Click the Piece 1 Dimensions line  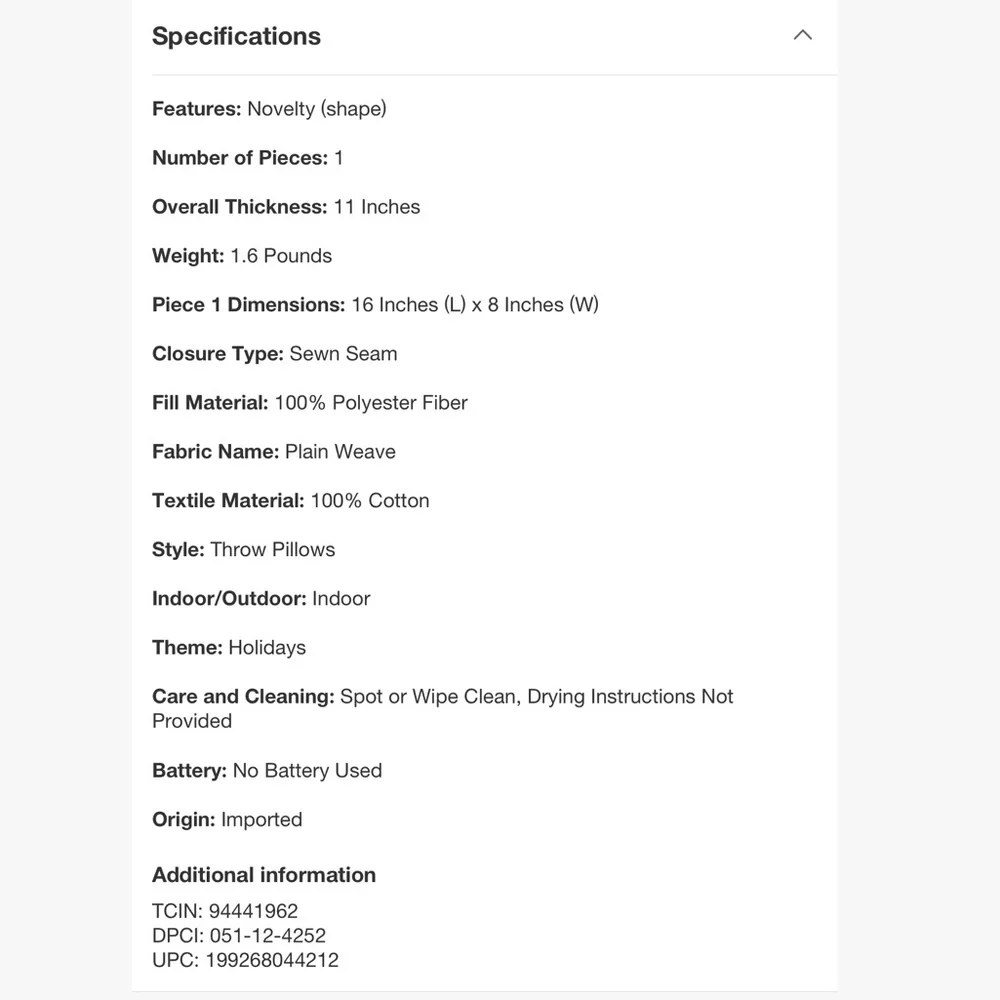pyautogui.click(x=375, y=305)
